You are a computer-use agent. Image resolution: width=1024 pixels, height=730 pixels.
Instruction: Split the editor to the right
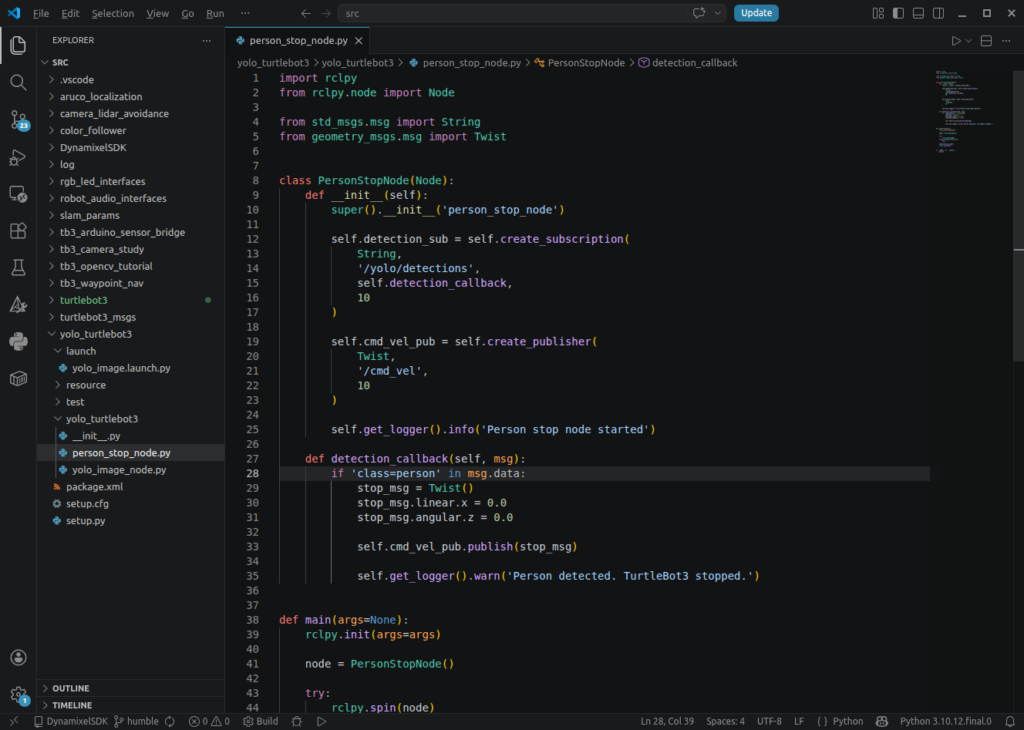point(986,40)
